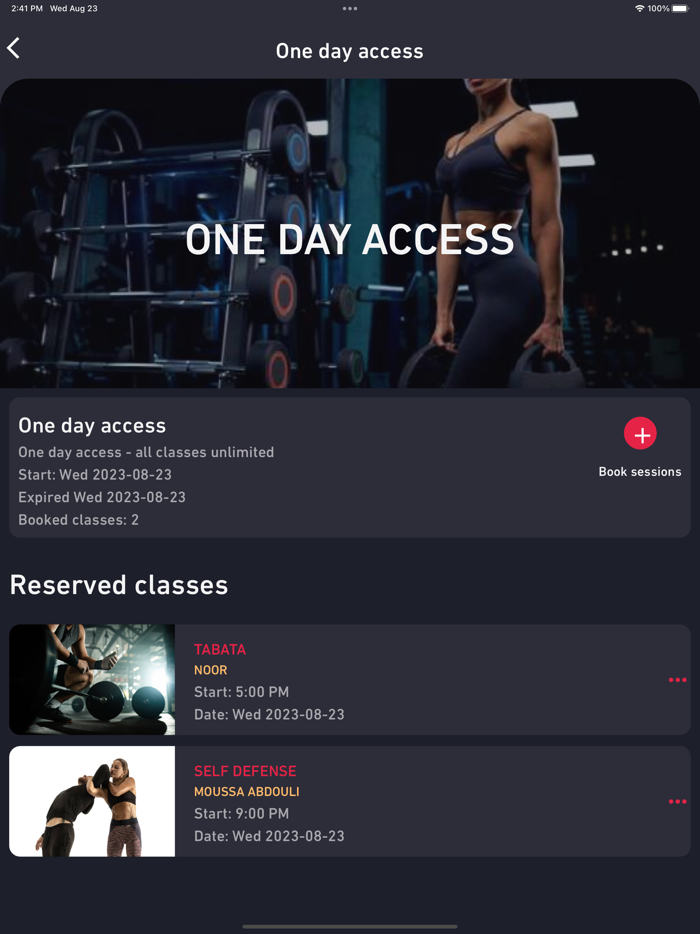Open the SELF DEFENSE class options three dots

677,801
